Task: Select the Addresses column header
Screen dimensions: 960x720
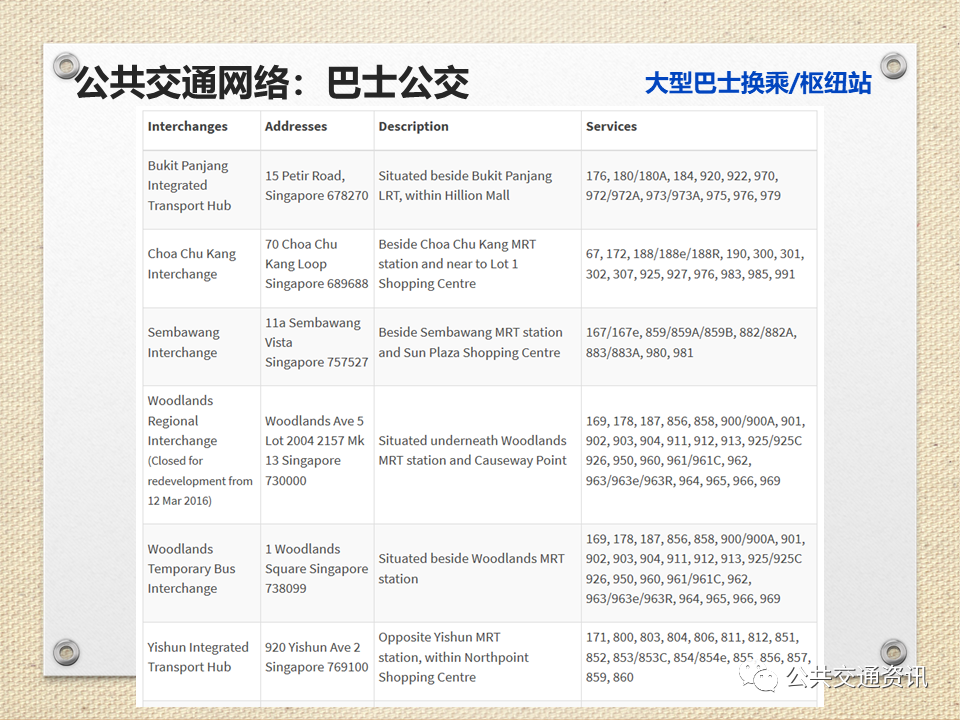Action: click(x=296, y=126)
